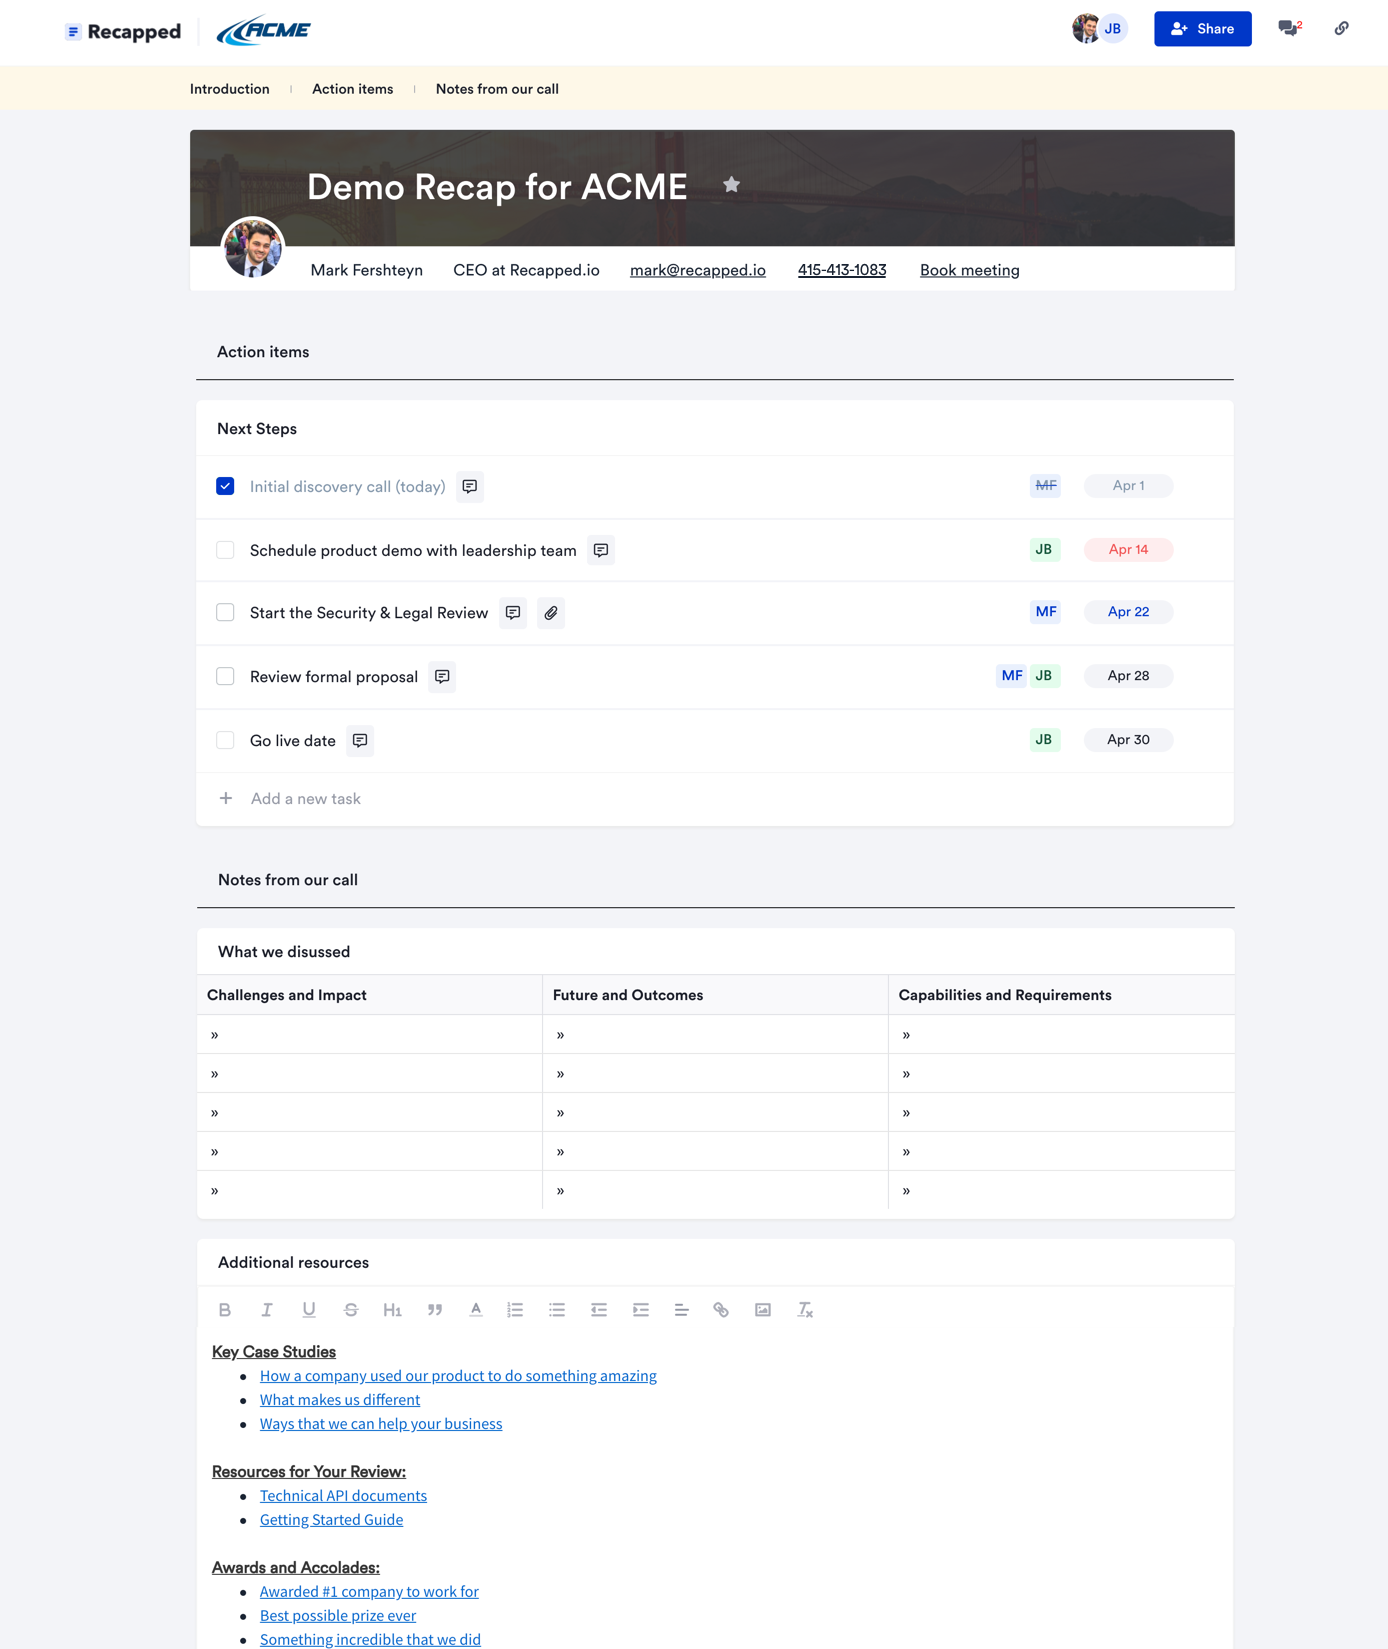Click the Share button

point(1202,29)
